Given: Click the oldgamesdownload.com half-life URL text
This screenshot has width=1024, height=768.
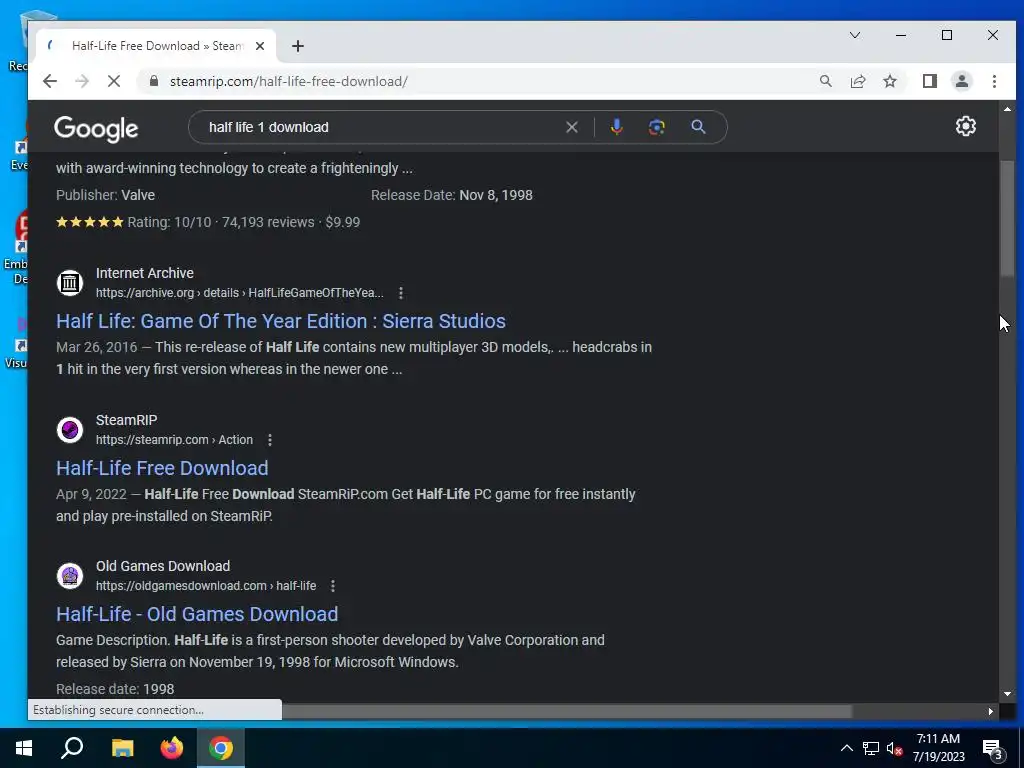Looking at the screenshot, I should tap(206, 586).
